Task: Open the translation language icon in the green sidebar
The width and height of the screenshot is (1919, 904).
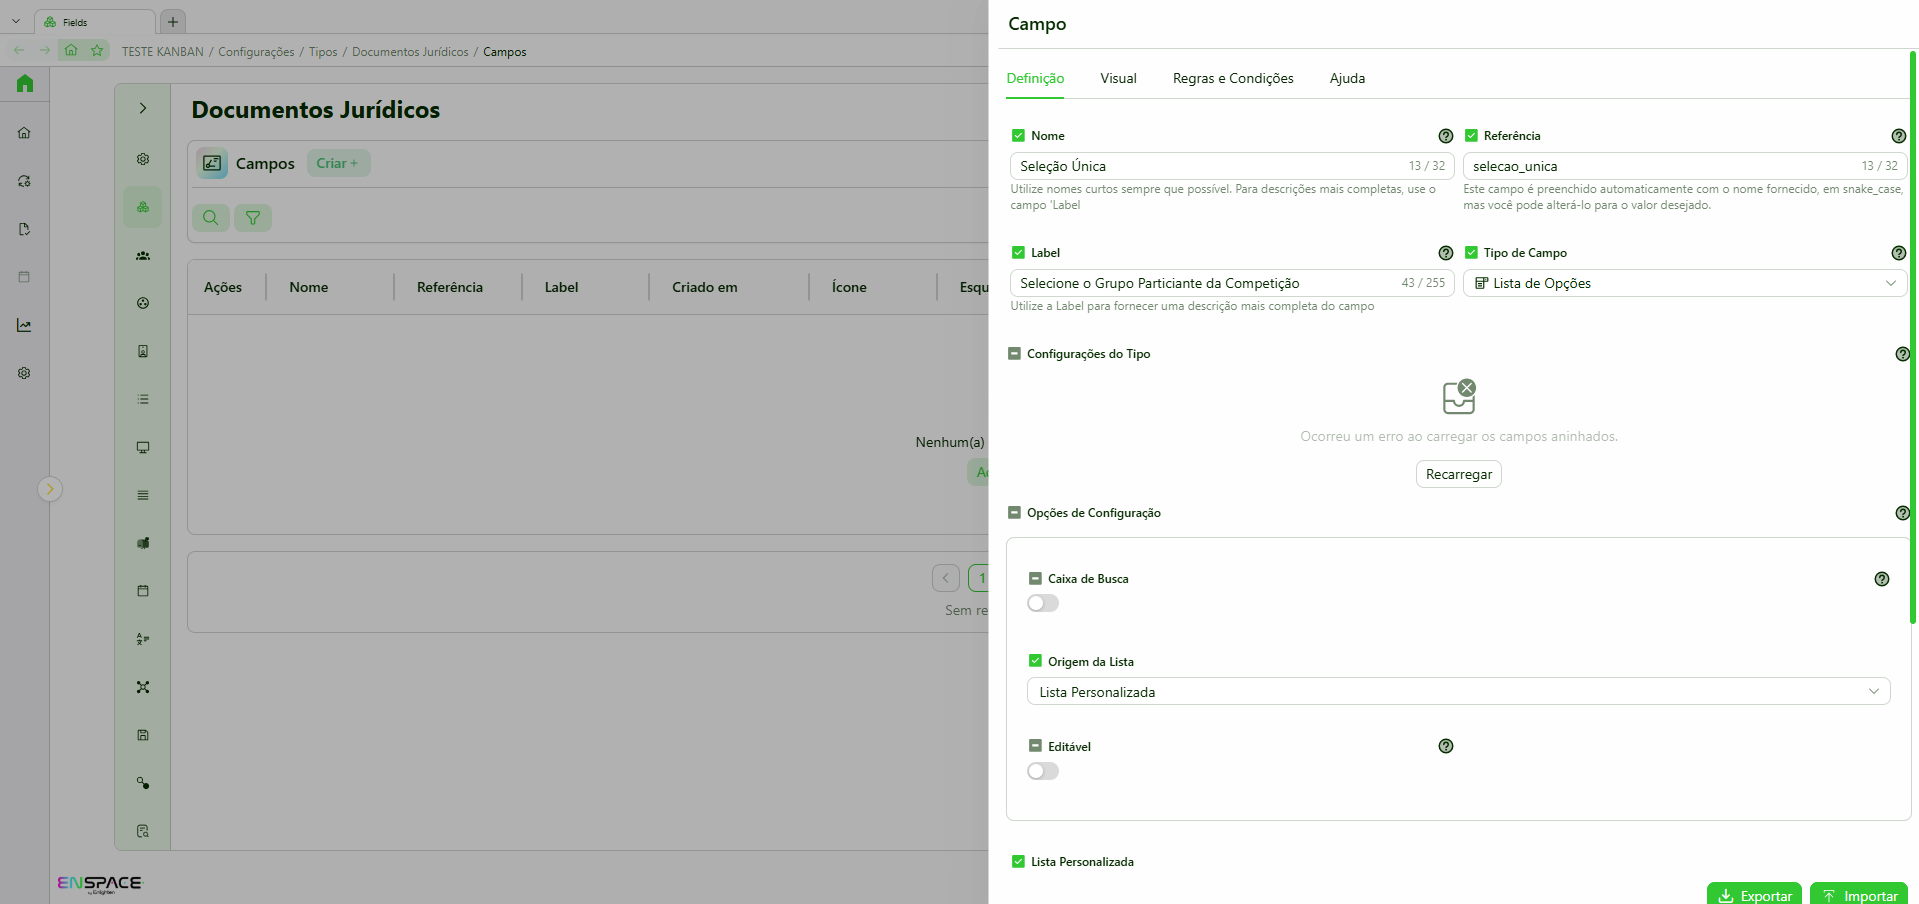Action: coord(143,639)
